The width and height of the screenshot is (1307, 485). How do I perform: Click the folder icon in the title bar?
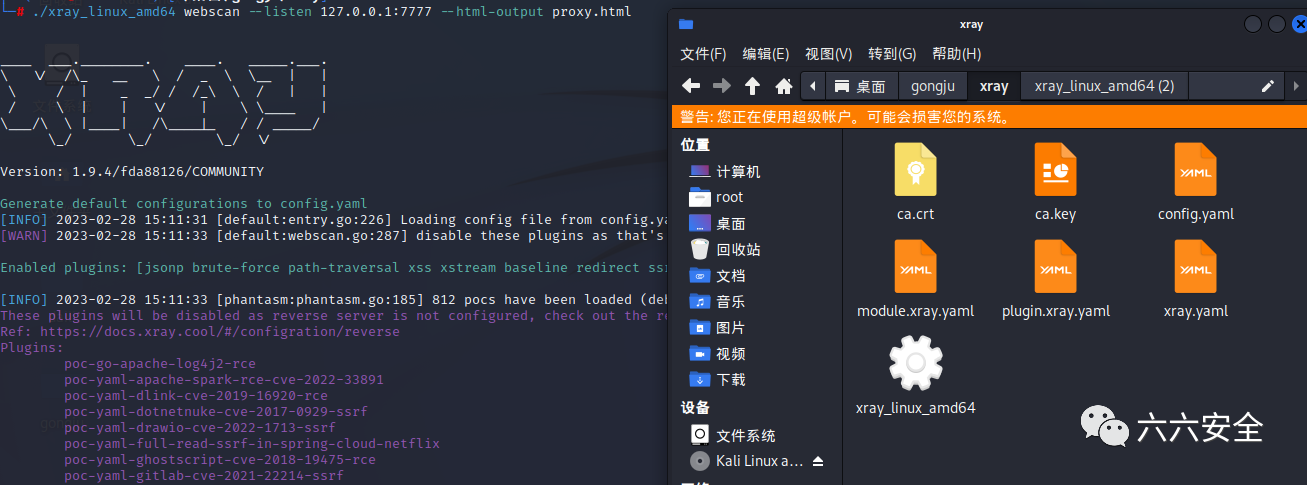pos(685,24)
